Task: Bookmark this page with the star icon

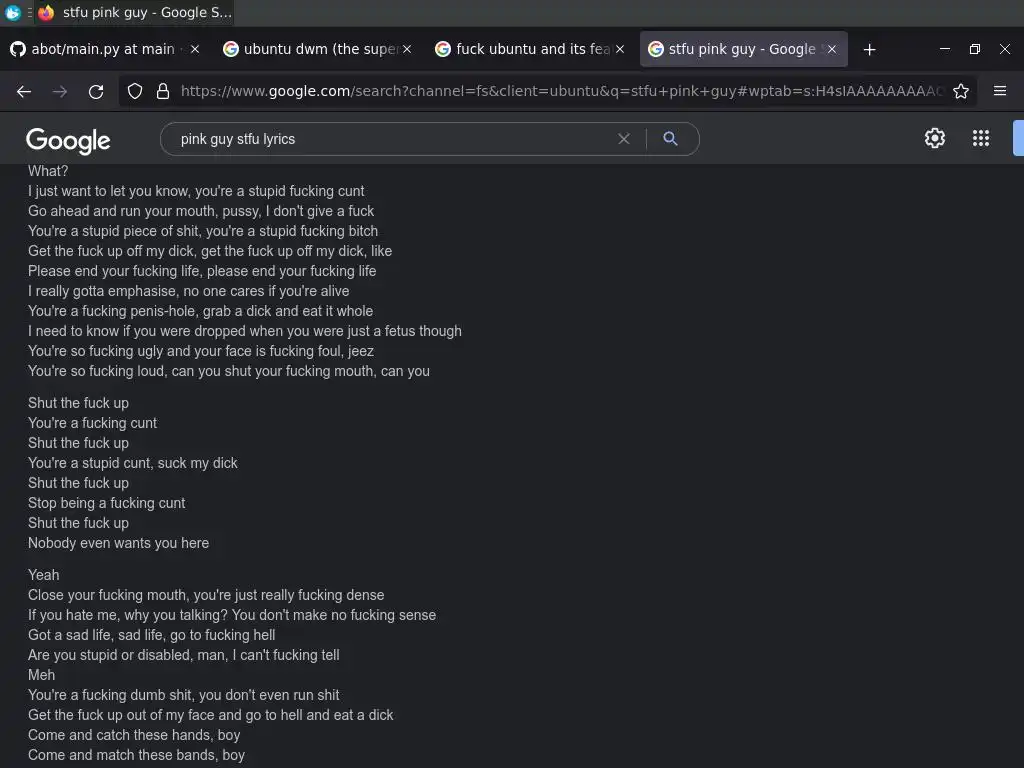Action: [x=961, y=91]
